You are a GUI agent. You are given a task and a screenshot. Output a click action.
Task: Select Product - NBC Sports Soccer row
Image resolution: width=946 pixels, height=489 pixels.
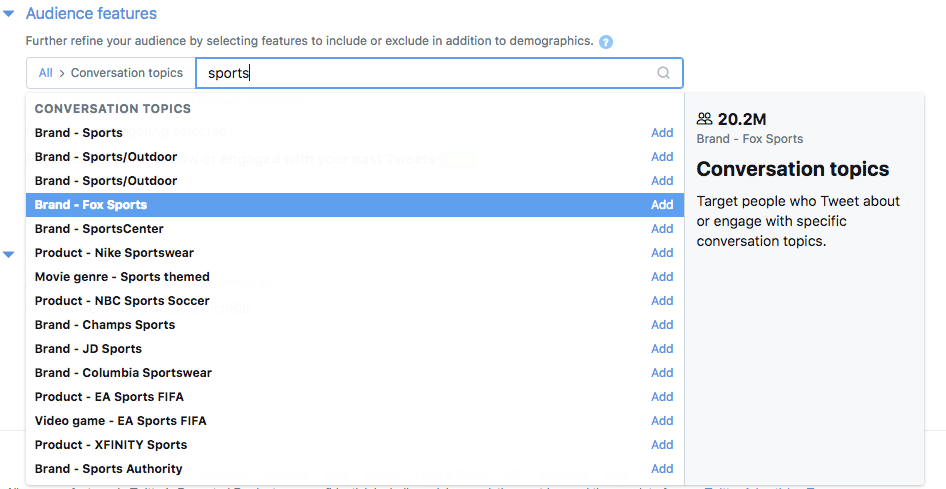tap(355, 301)
